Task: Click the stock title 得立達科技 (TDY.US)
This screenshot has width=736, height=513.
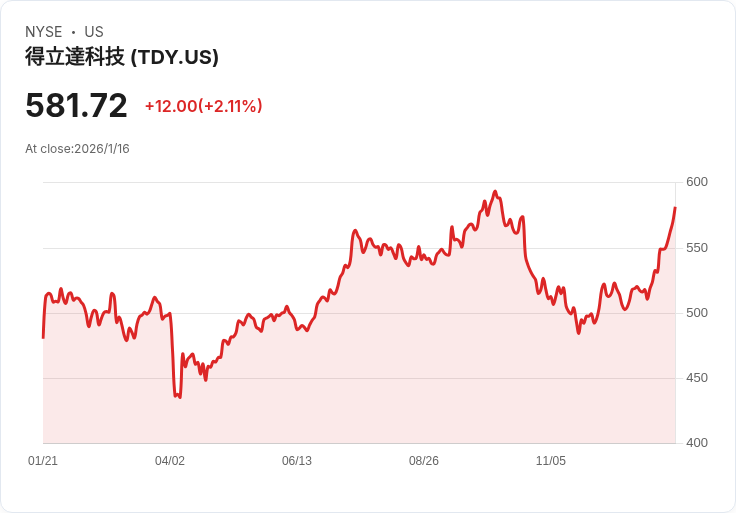Action: [122, 57]
